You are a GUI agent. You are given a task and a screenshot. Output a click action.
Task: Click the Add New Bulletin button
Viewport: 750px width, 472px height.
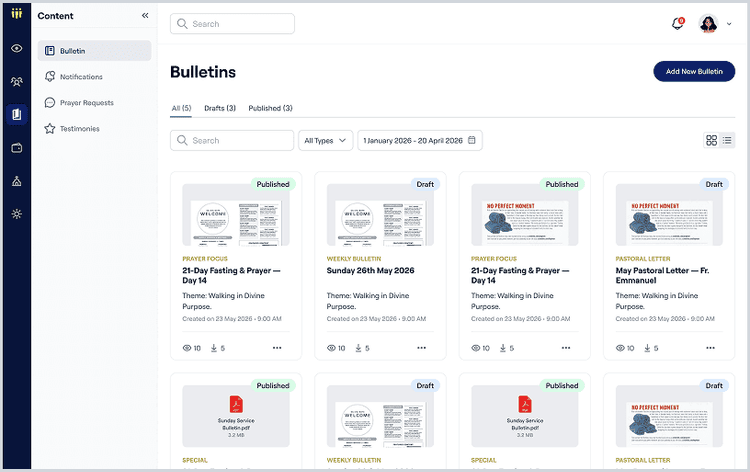[x=694, y=71]
